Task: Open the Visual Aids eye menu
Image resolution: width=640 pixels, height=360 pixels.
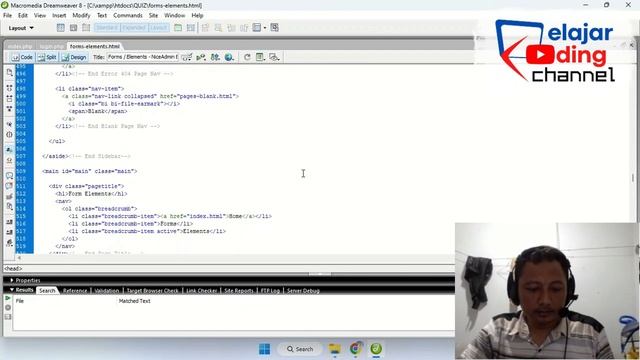Action: [274, 57]
